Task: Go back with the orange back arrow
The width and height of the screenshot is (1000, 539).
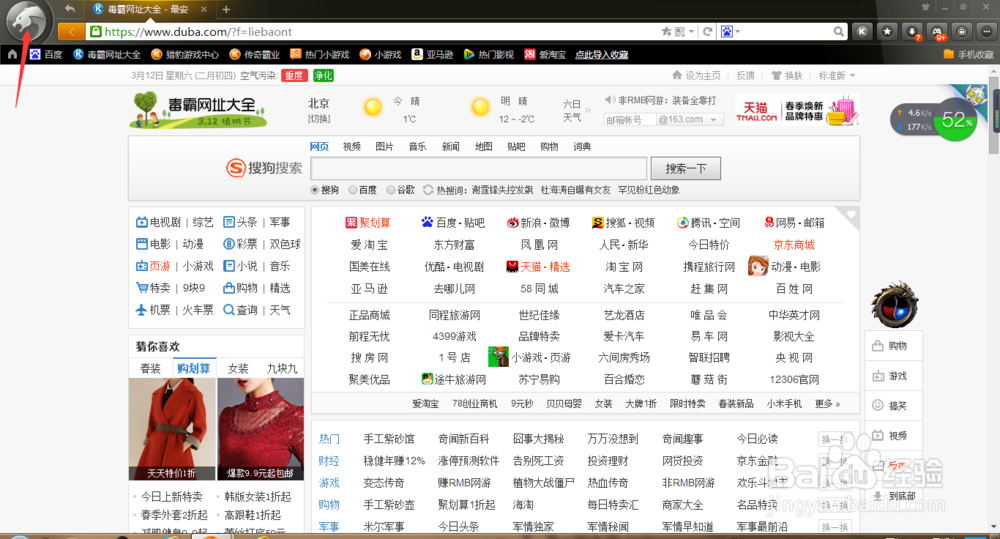Action: [x=71, y=31]
